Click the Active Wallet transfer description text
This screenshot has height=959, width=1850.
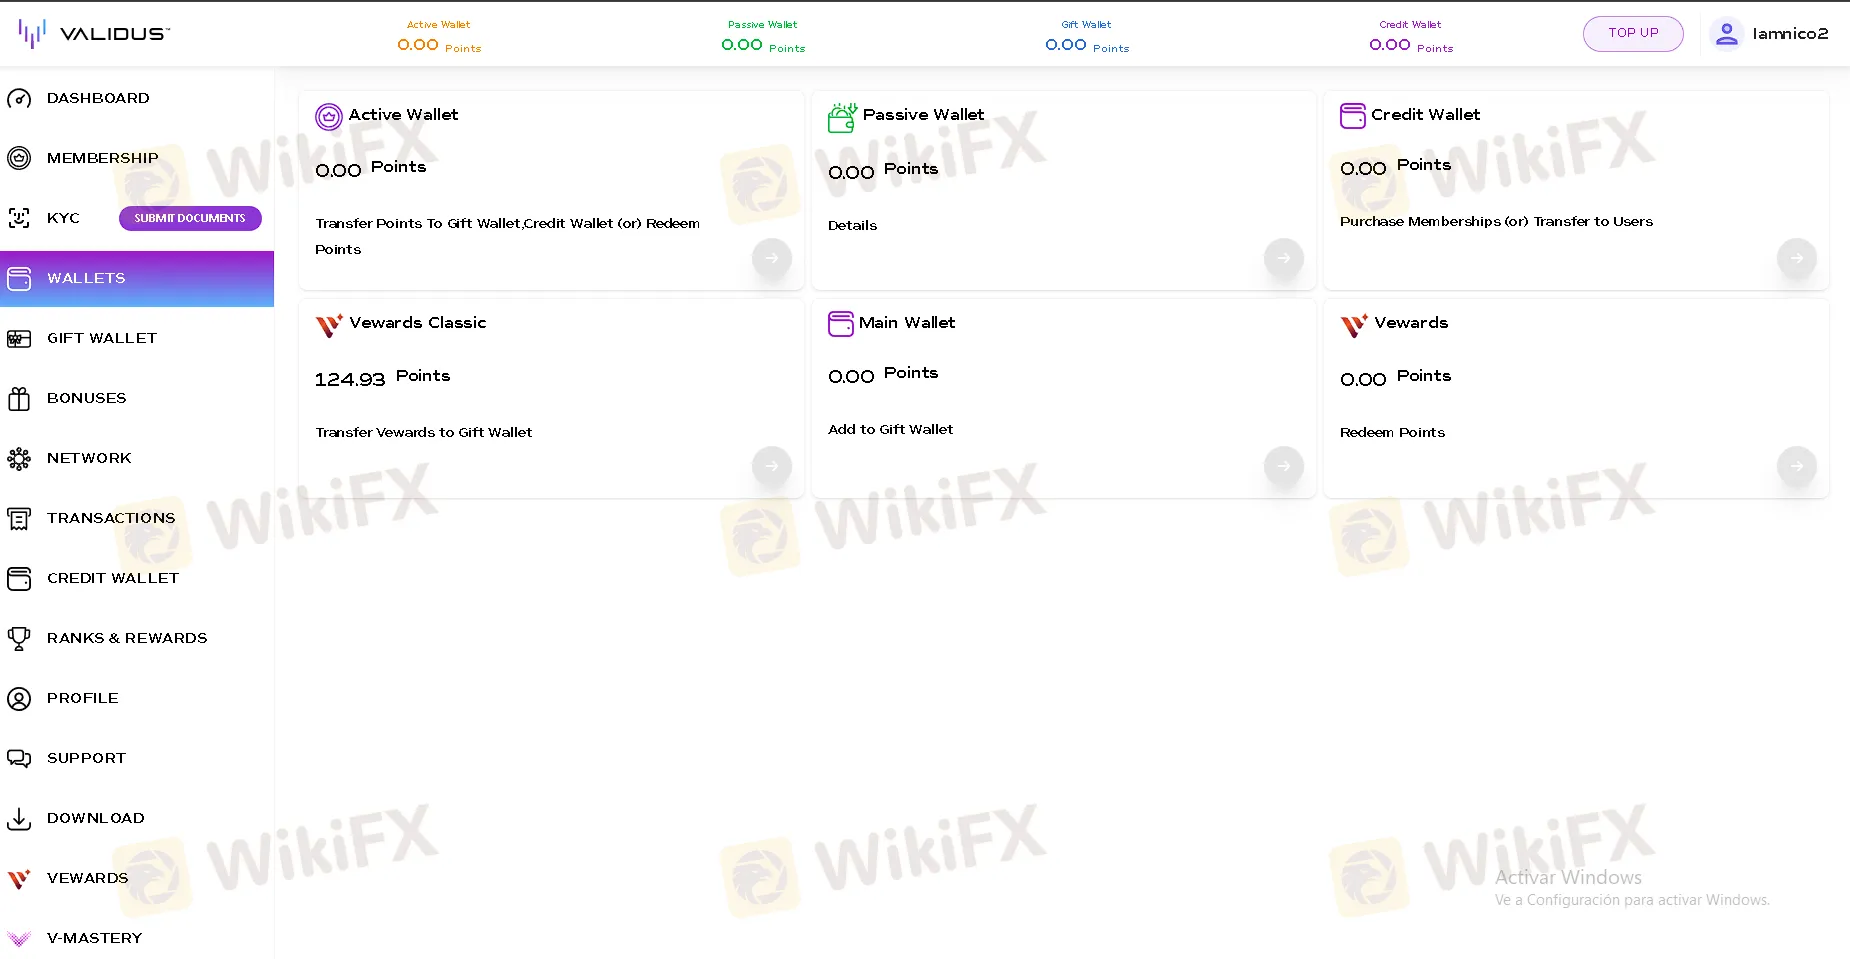507,236
